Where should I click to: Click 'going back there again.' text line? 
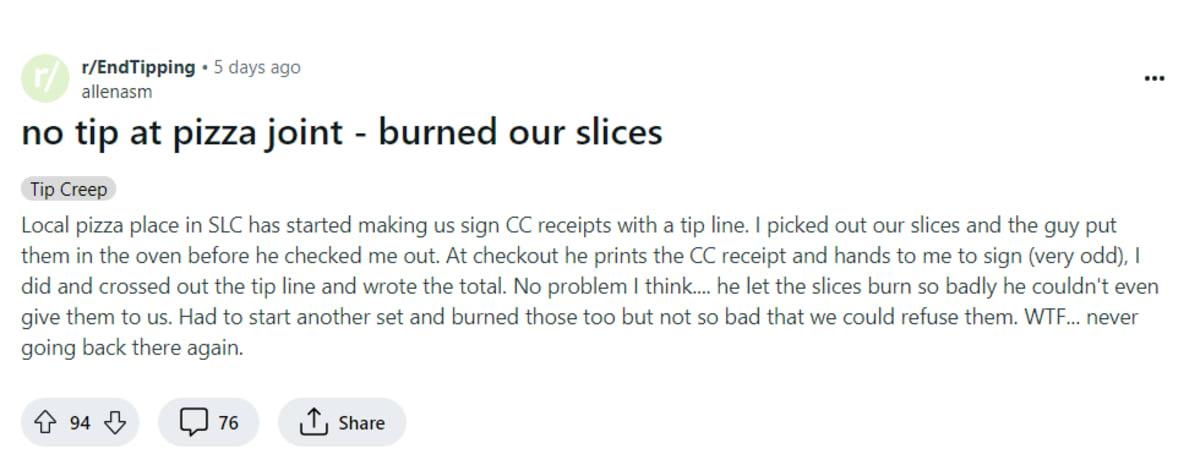(133, 350)
